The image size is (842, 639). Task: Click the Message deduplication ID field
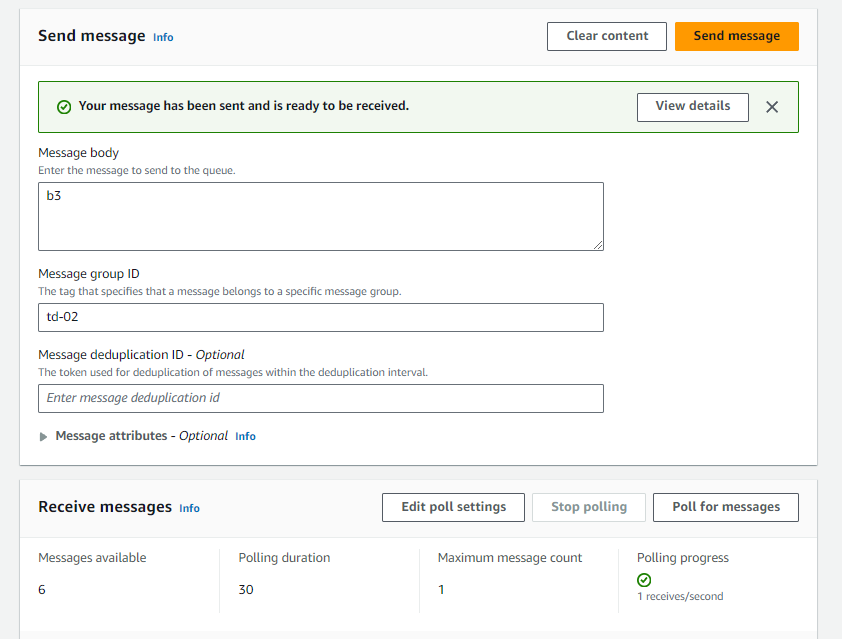tap(320, 398)
